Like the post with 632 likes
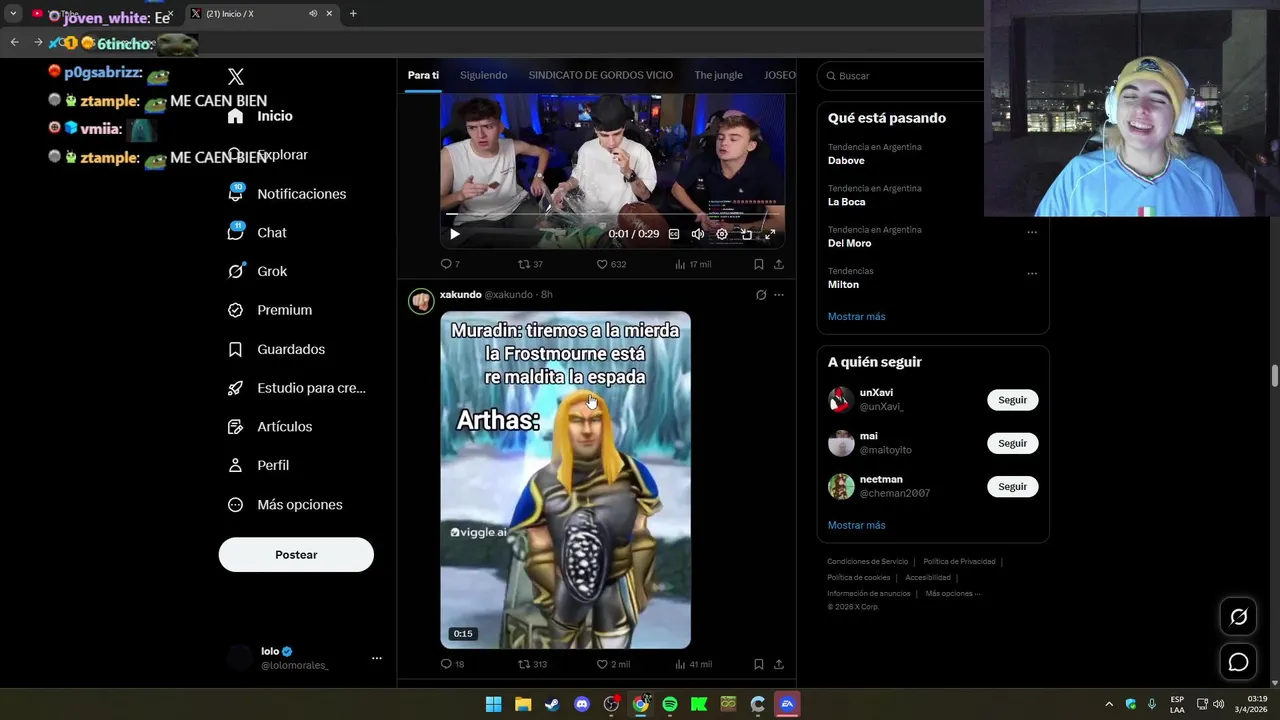This screenshot has height=720, width=1280. click(x=611, y=264)
